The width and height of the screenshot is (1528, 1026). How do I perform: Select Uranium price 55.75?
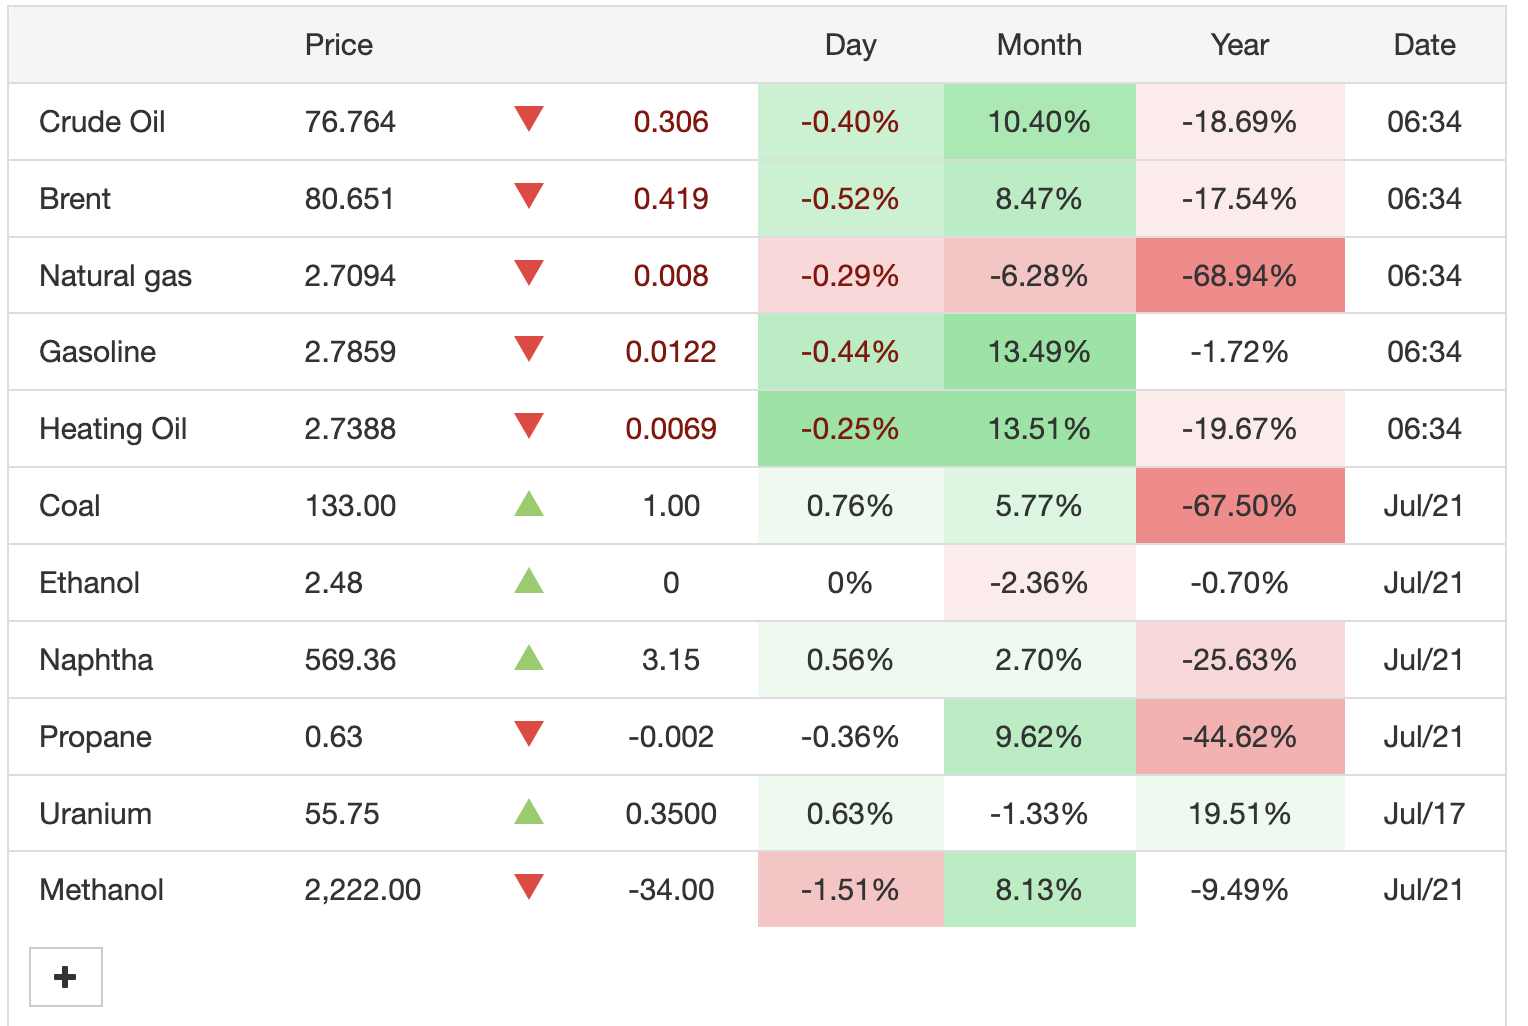pyautogui.click(x=342, y=814)
